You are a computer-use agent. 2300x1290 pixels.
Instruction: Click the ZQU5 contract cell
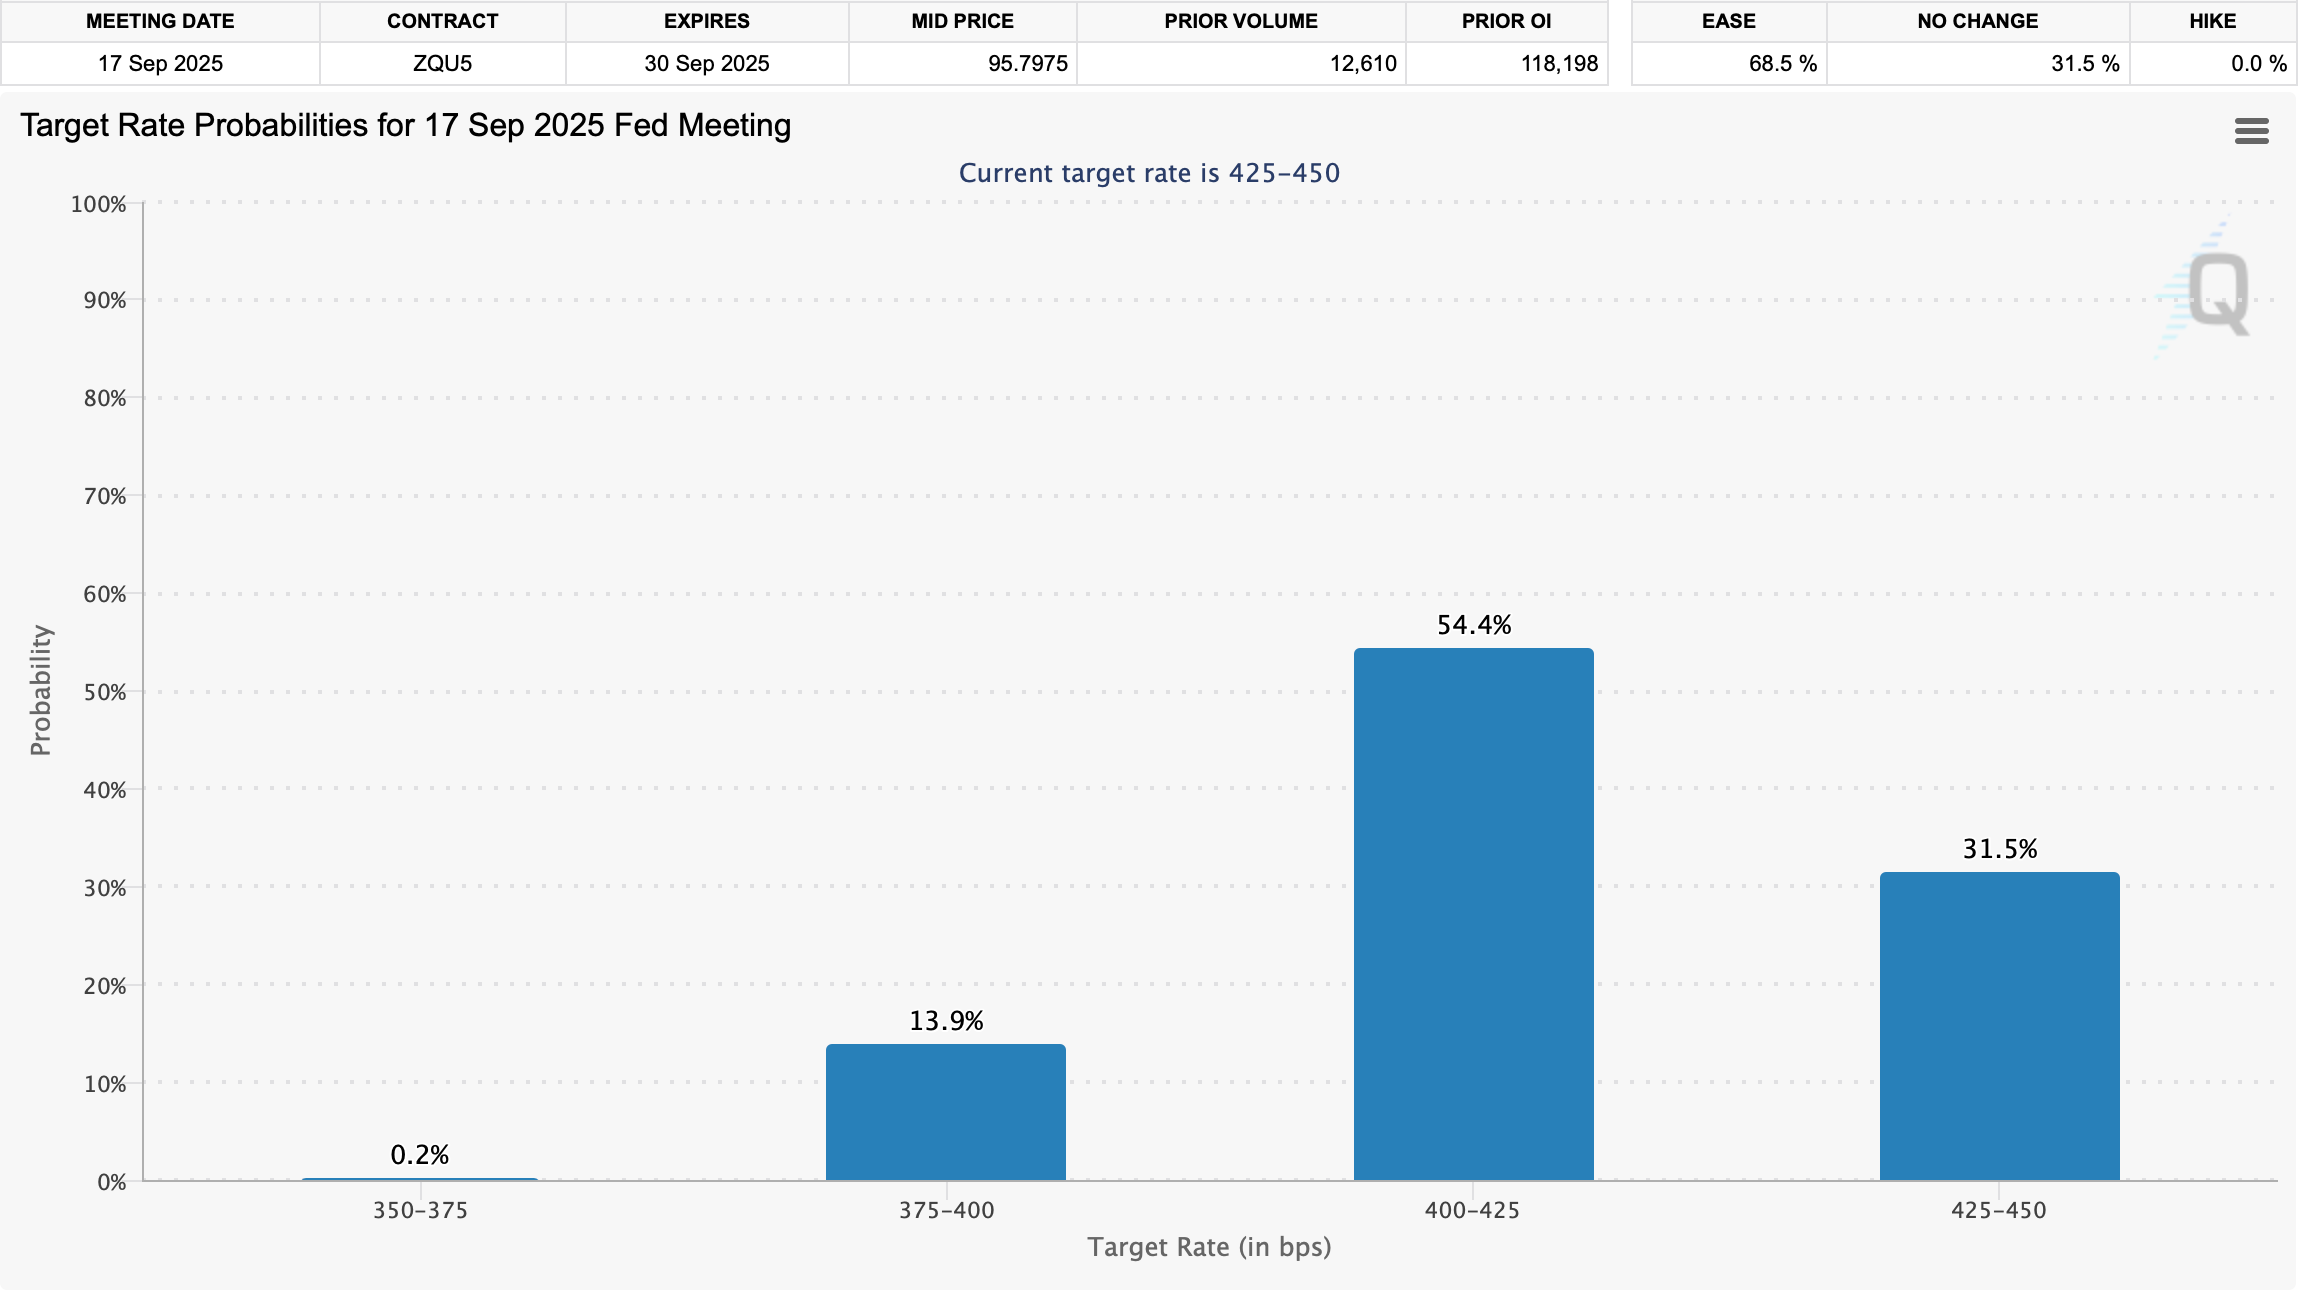(x=442, y=64)
